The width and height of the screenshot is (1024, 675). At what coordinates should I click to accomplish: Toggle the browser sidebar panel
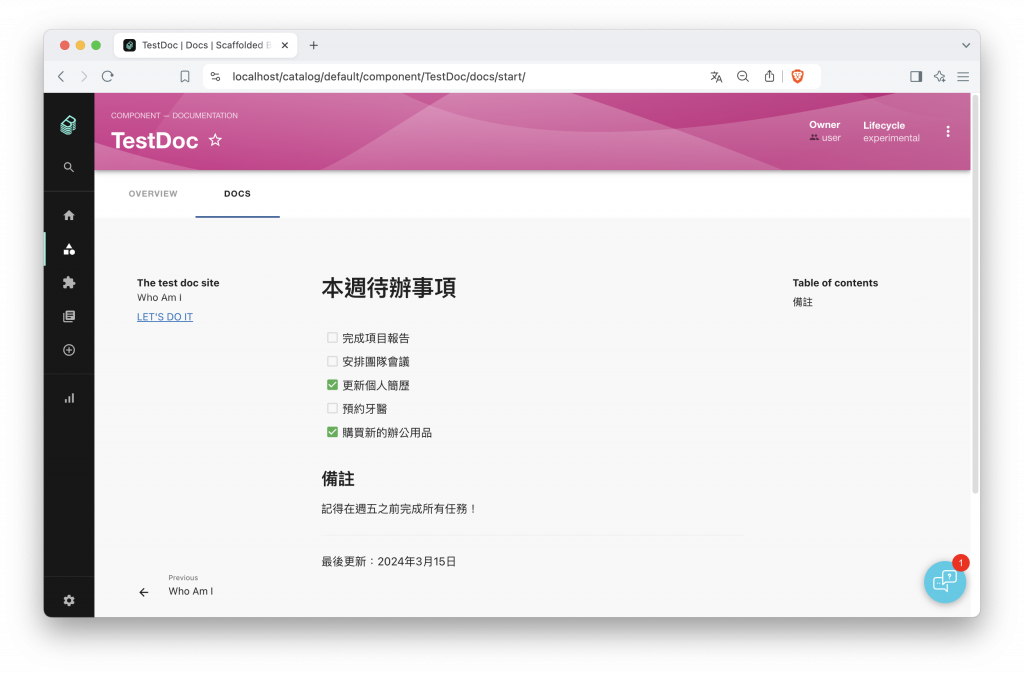916,76
